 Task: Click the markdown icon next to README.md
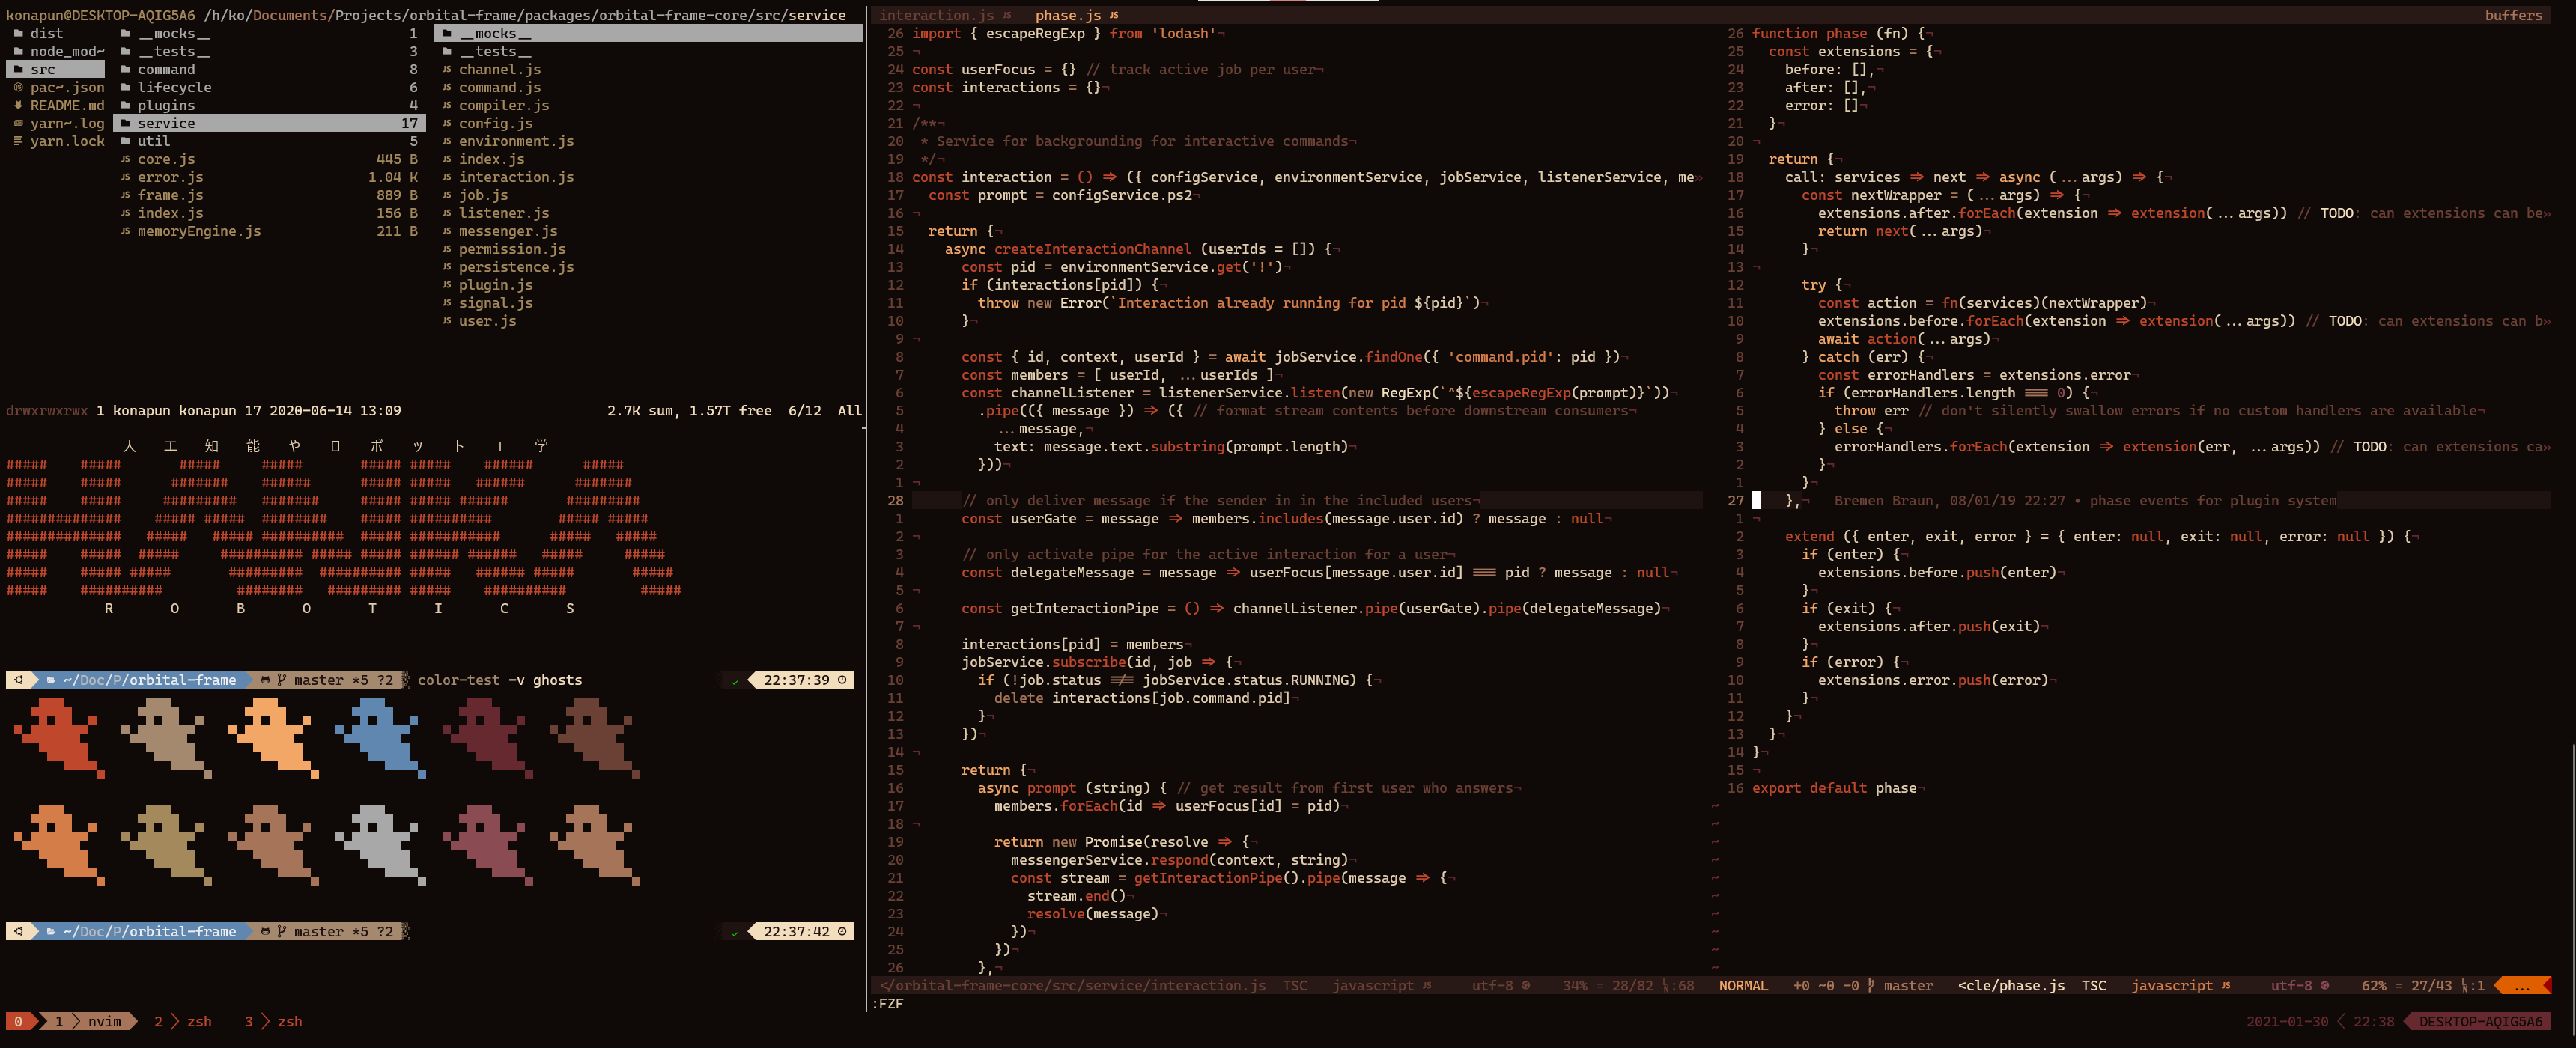[x=18, y=106]
